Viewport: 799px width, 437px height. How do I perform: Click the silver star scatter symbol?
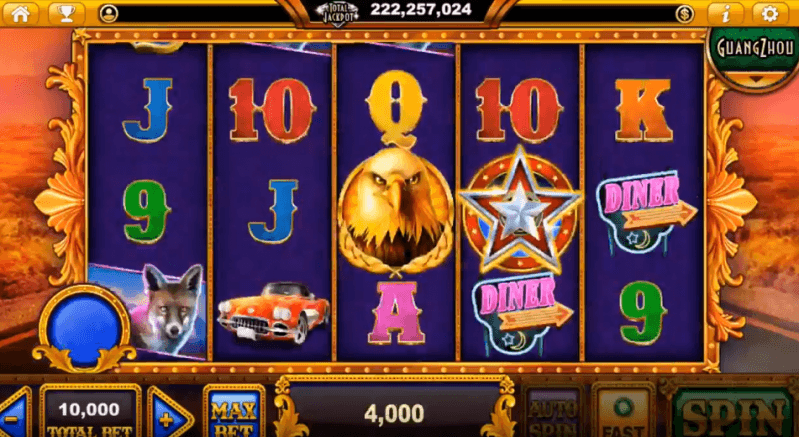coord(519,209)
